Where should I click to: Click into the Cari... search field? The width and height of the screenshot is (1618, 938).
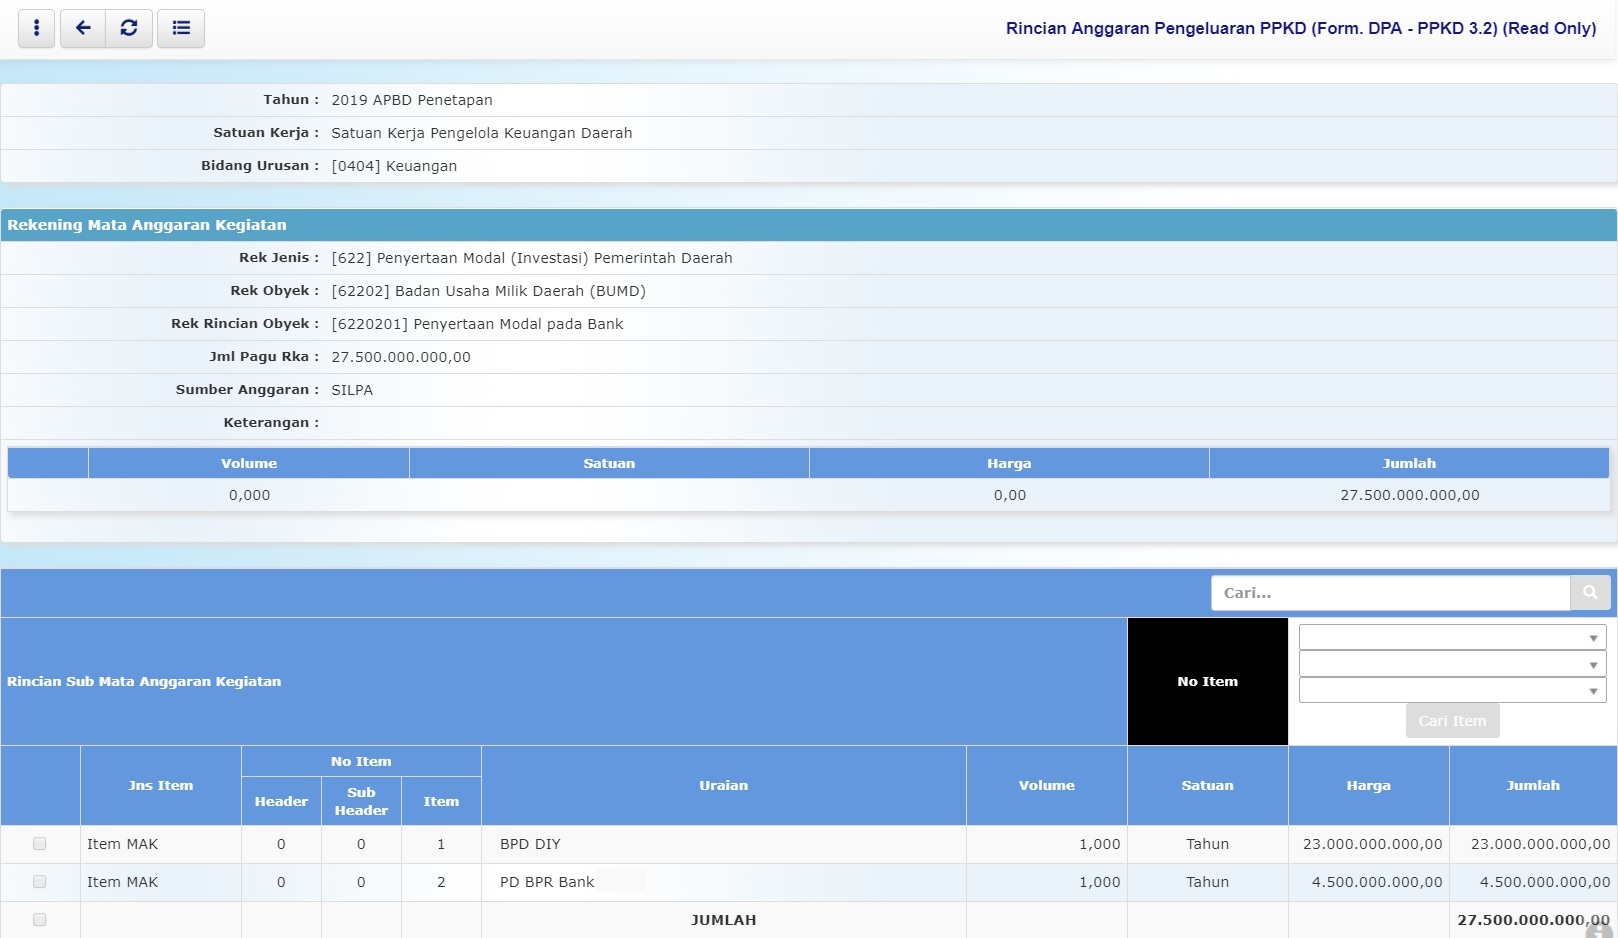(1390, 593)
